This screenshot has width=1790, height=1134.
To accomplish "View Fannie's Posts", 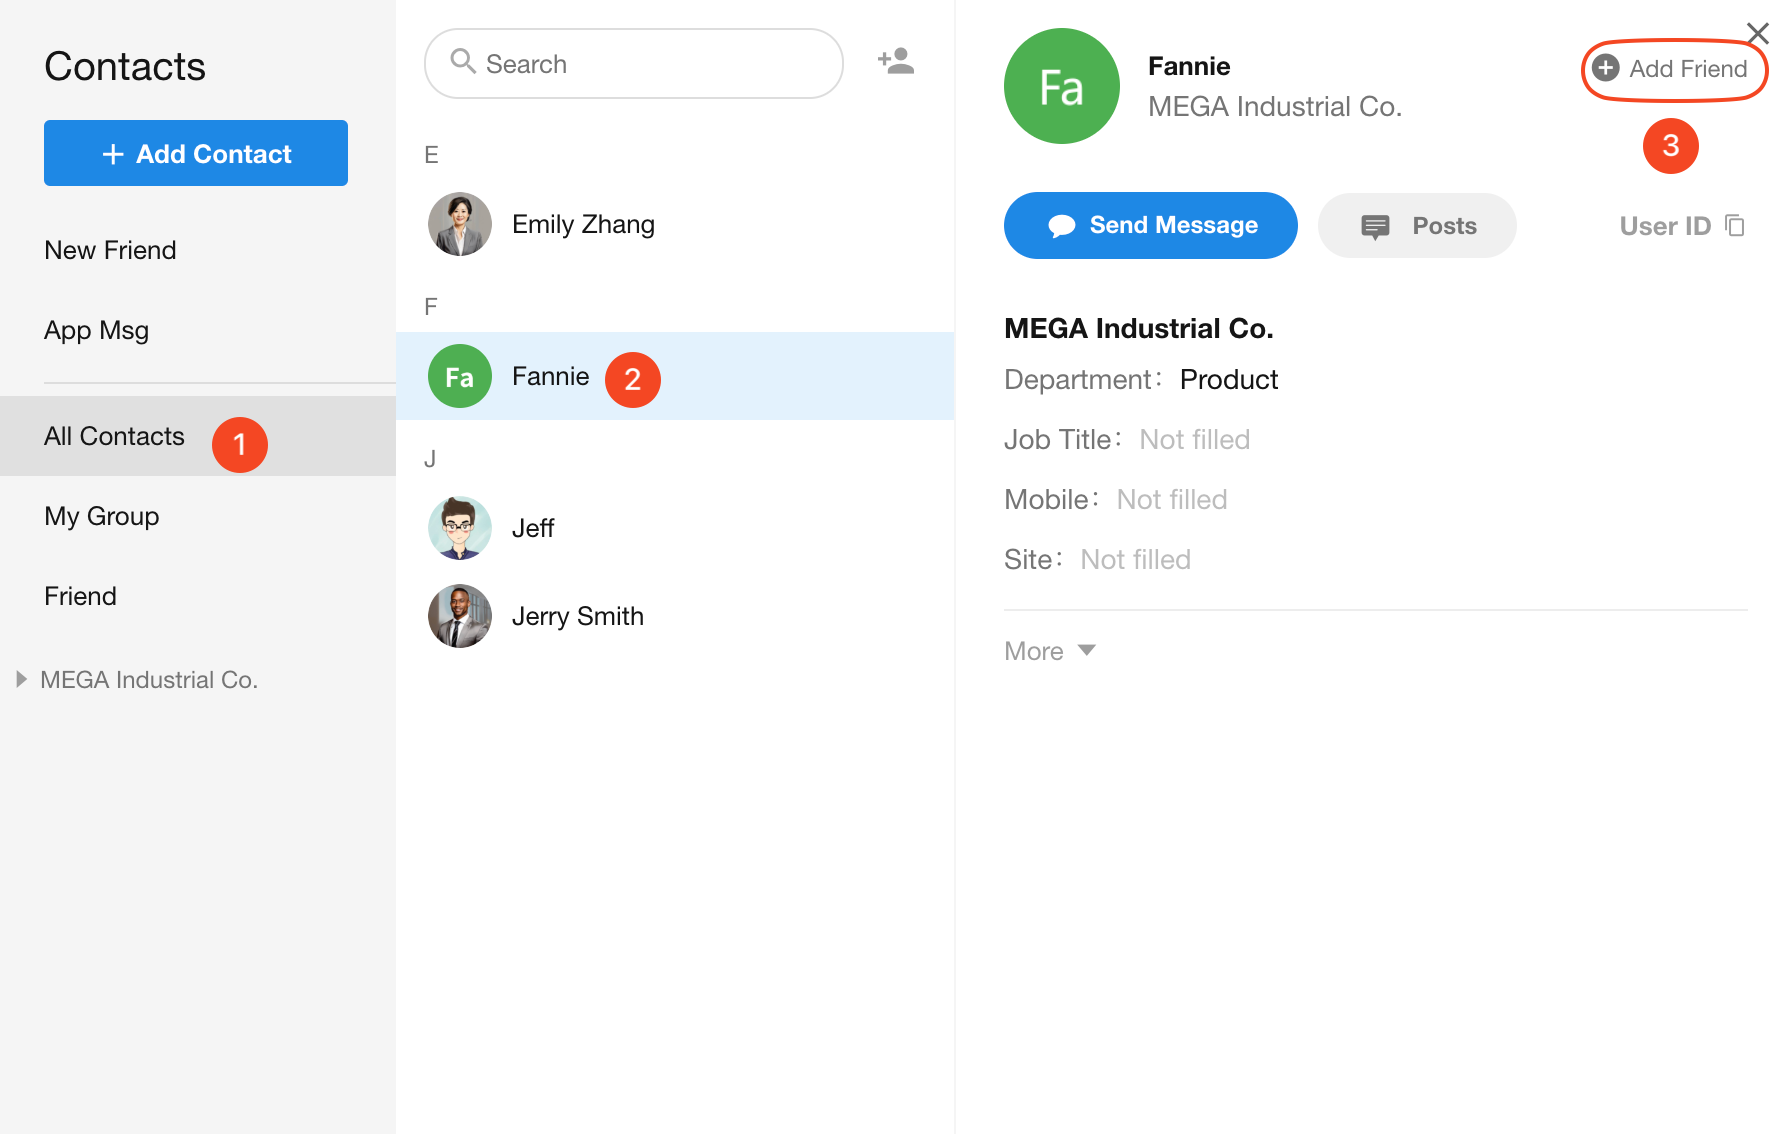I will pyautogui.click(x=1416, y=226).
